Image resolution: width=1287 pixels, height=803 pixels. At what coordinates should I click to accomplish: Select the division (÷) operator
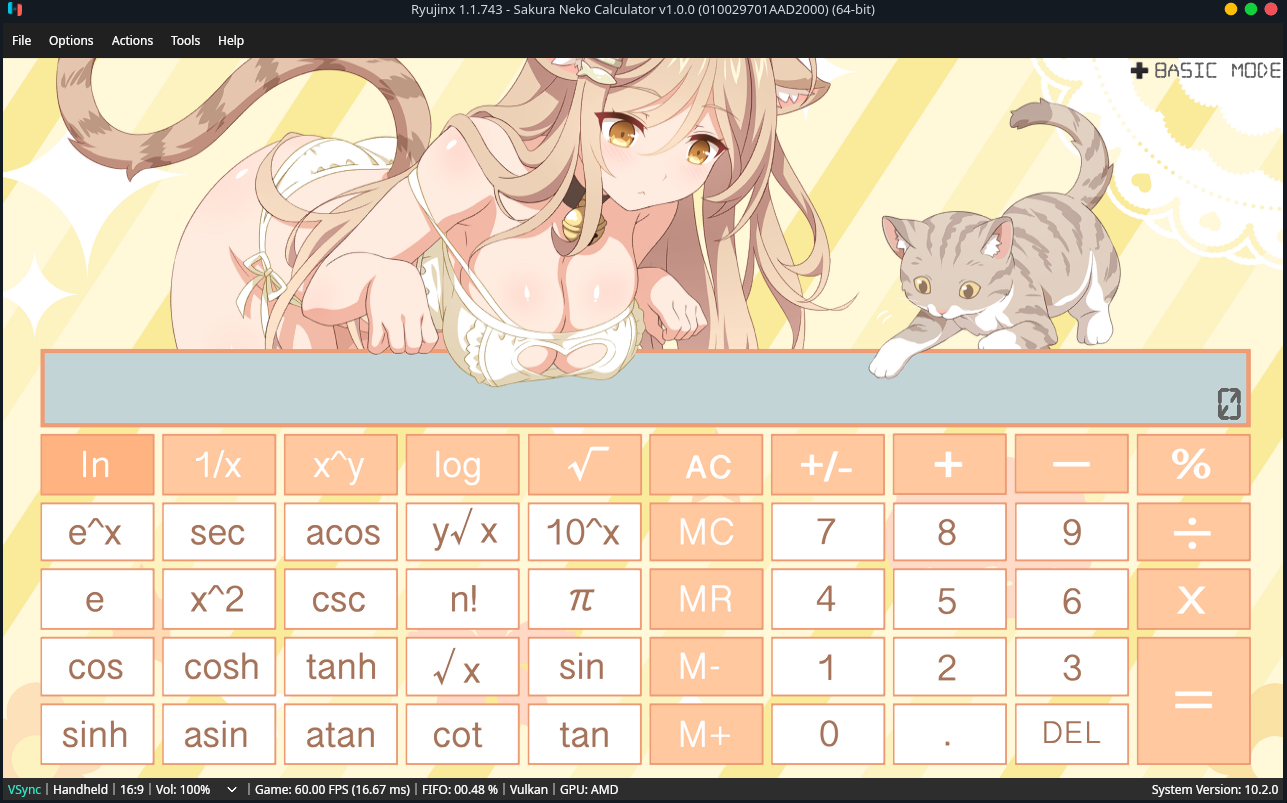(1193, 531)
